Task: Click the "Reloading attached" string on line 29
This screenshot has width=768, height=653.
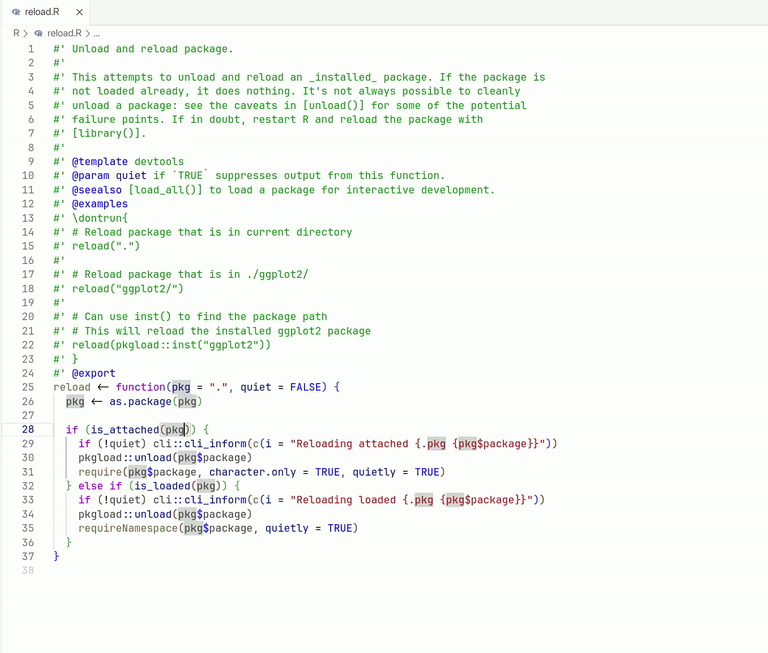Action: tap(417, 444)
